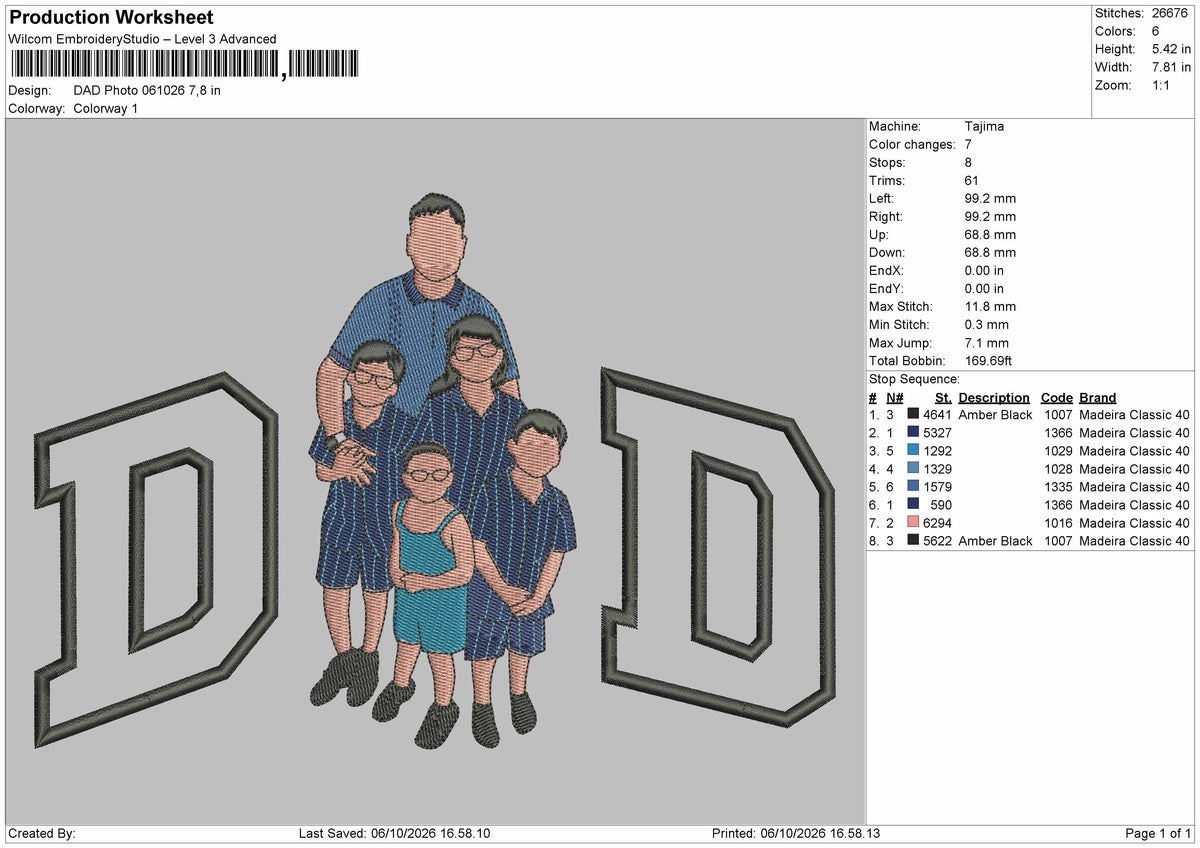Click the family figures embroidery preview
The height and width of the screenshot is (848, 1200).
[443, 470]
